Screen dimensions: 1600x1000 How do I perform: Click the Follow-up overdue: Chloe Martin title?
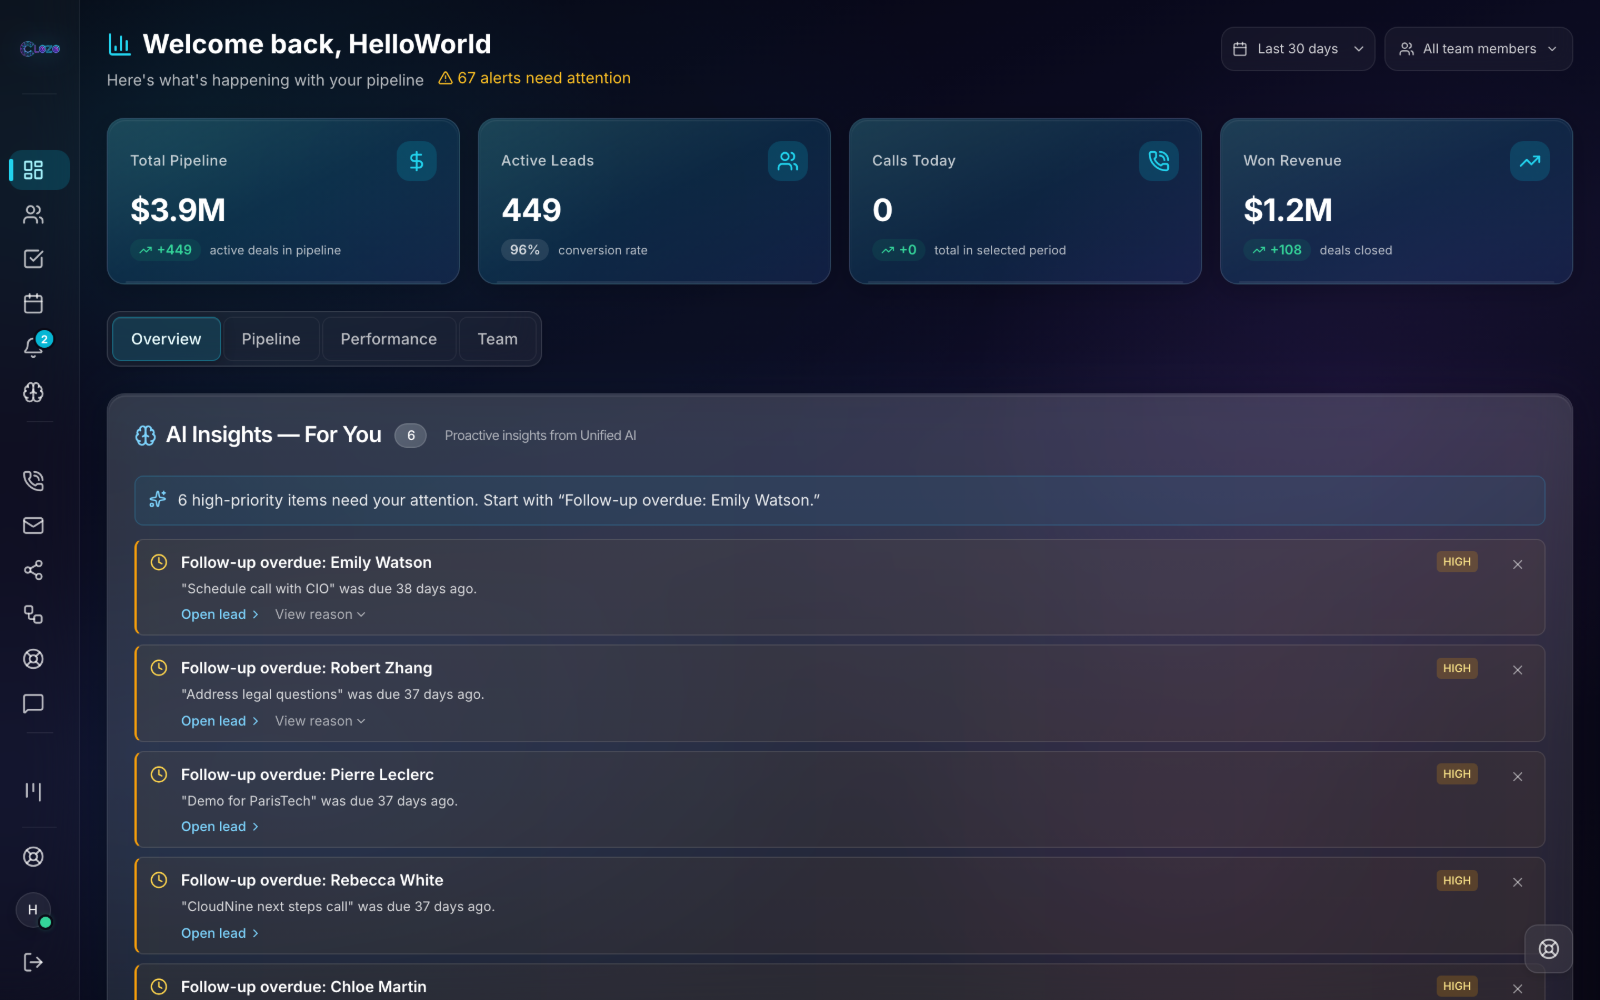pyautogui.click(x=304, y=987)
